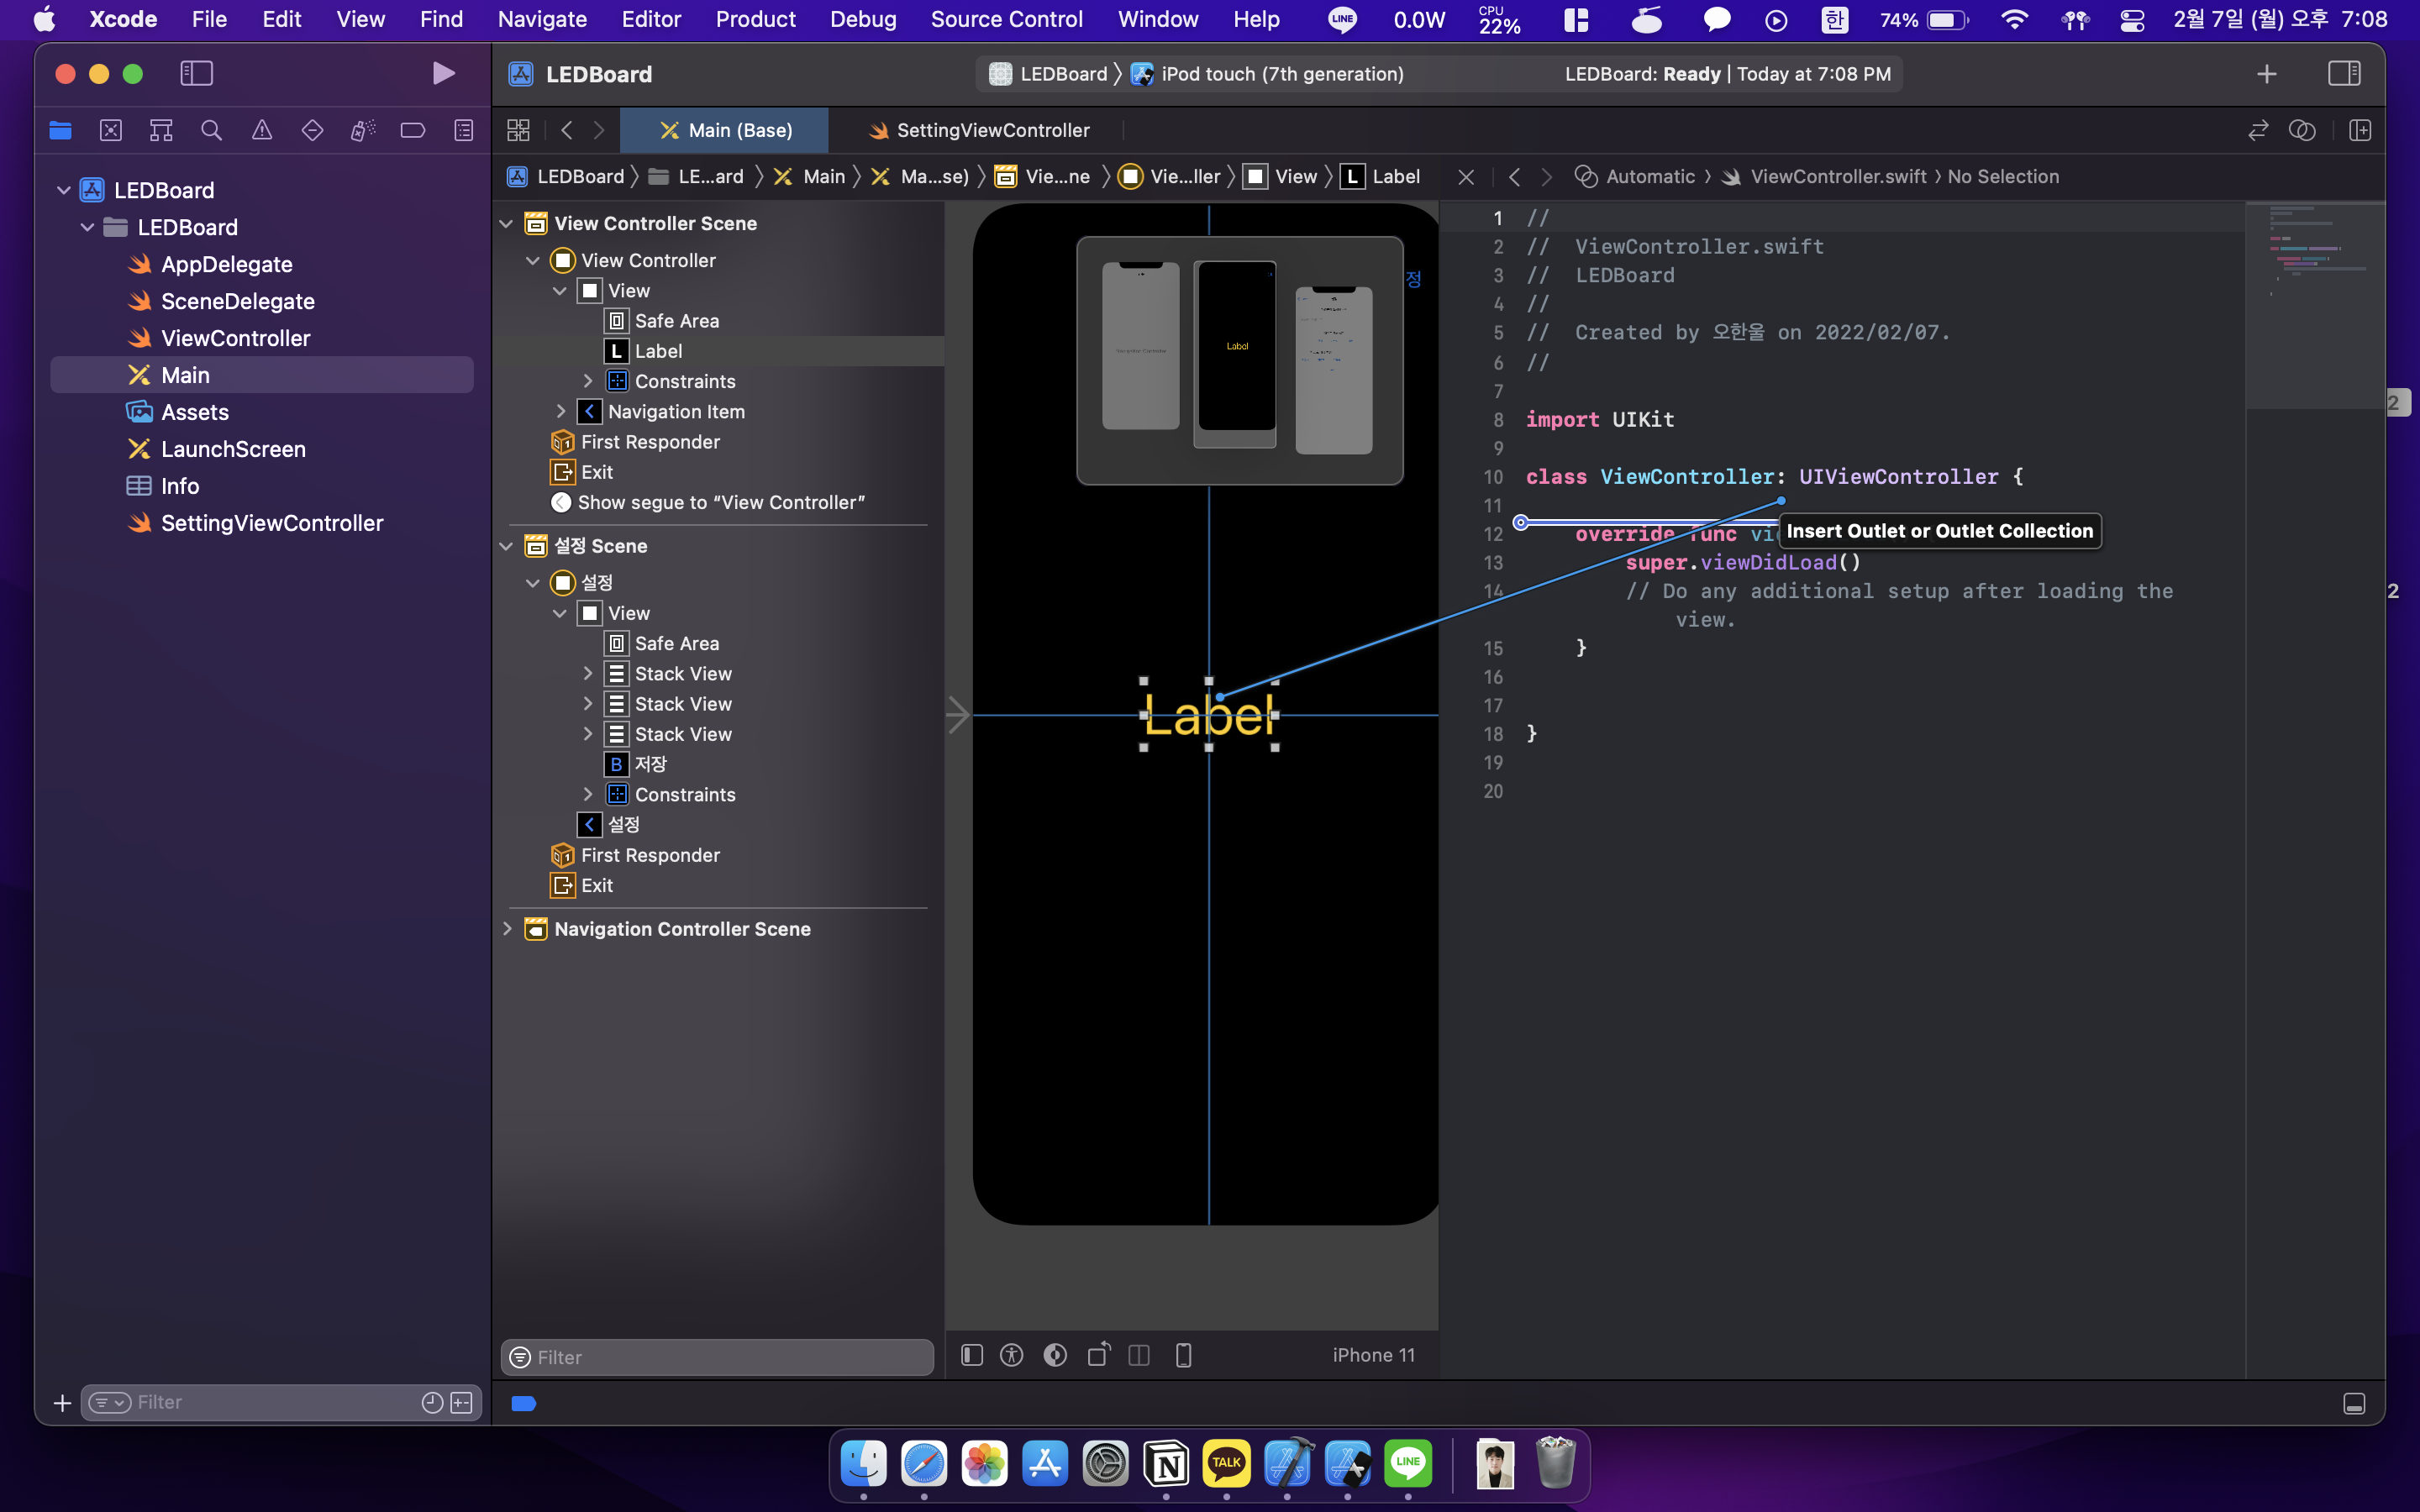The image size is (2420, 1512).
Task: Go back in editor history
Action: [567, 130]
